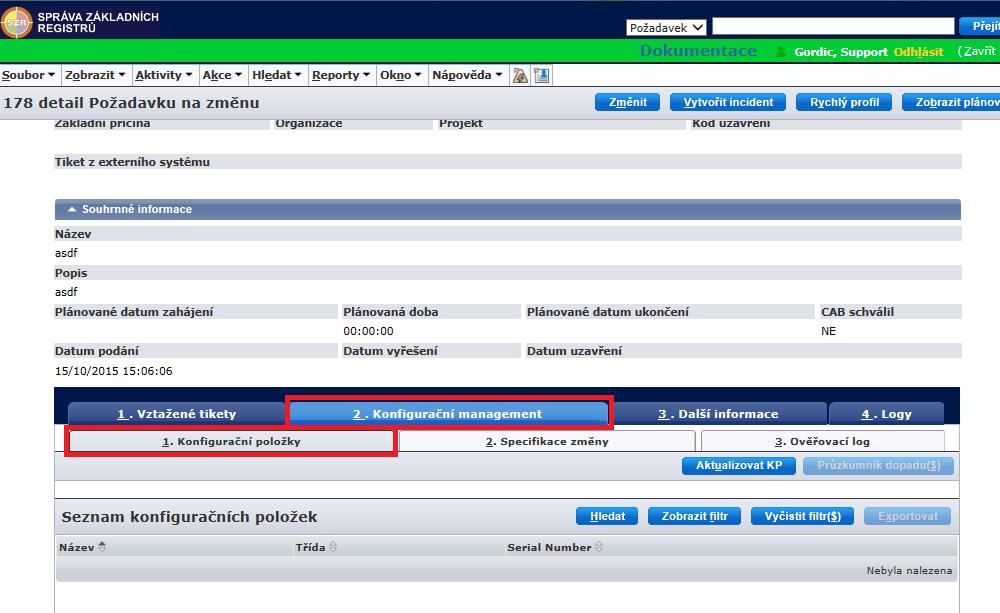
Task: Open the Aktivity menu
Action: tap(163, 75)
